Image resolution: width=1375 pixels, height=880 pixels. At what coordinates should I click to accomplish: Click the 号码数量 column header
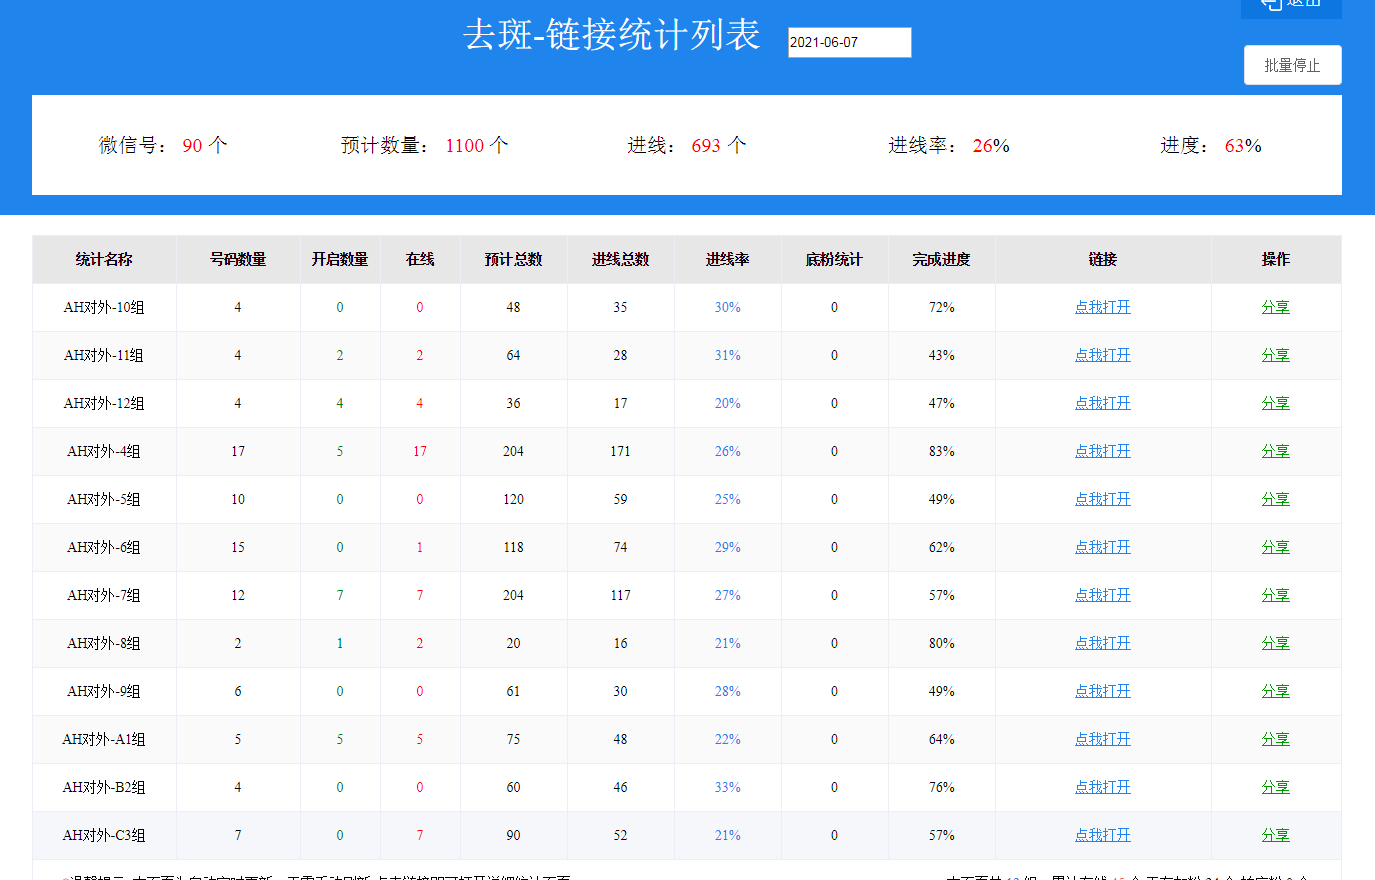click(x=238, y=259)
